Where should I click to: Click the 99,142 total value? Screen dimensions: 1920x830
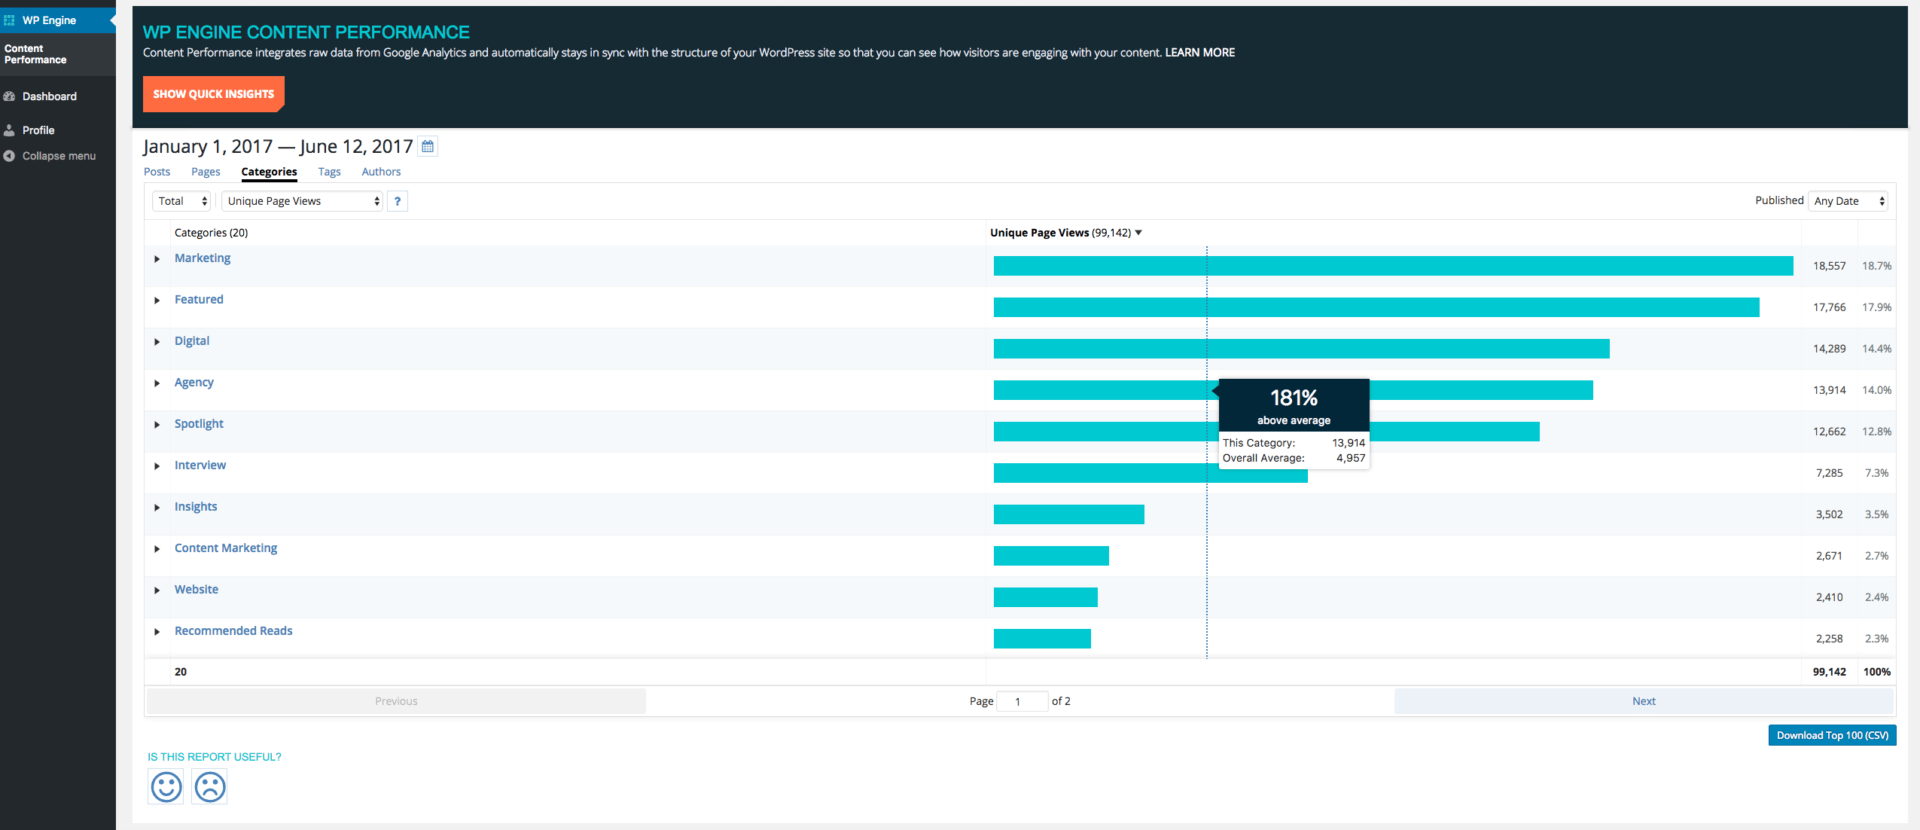(x=1829, y=672)
